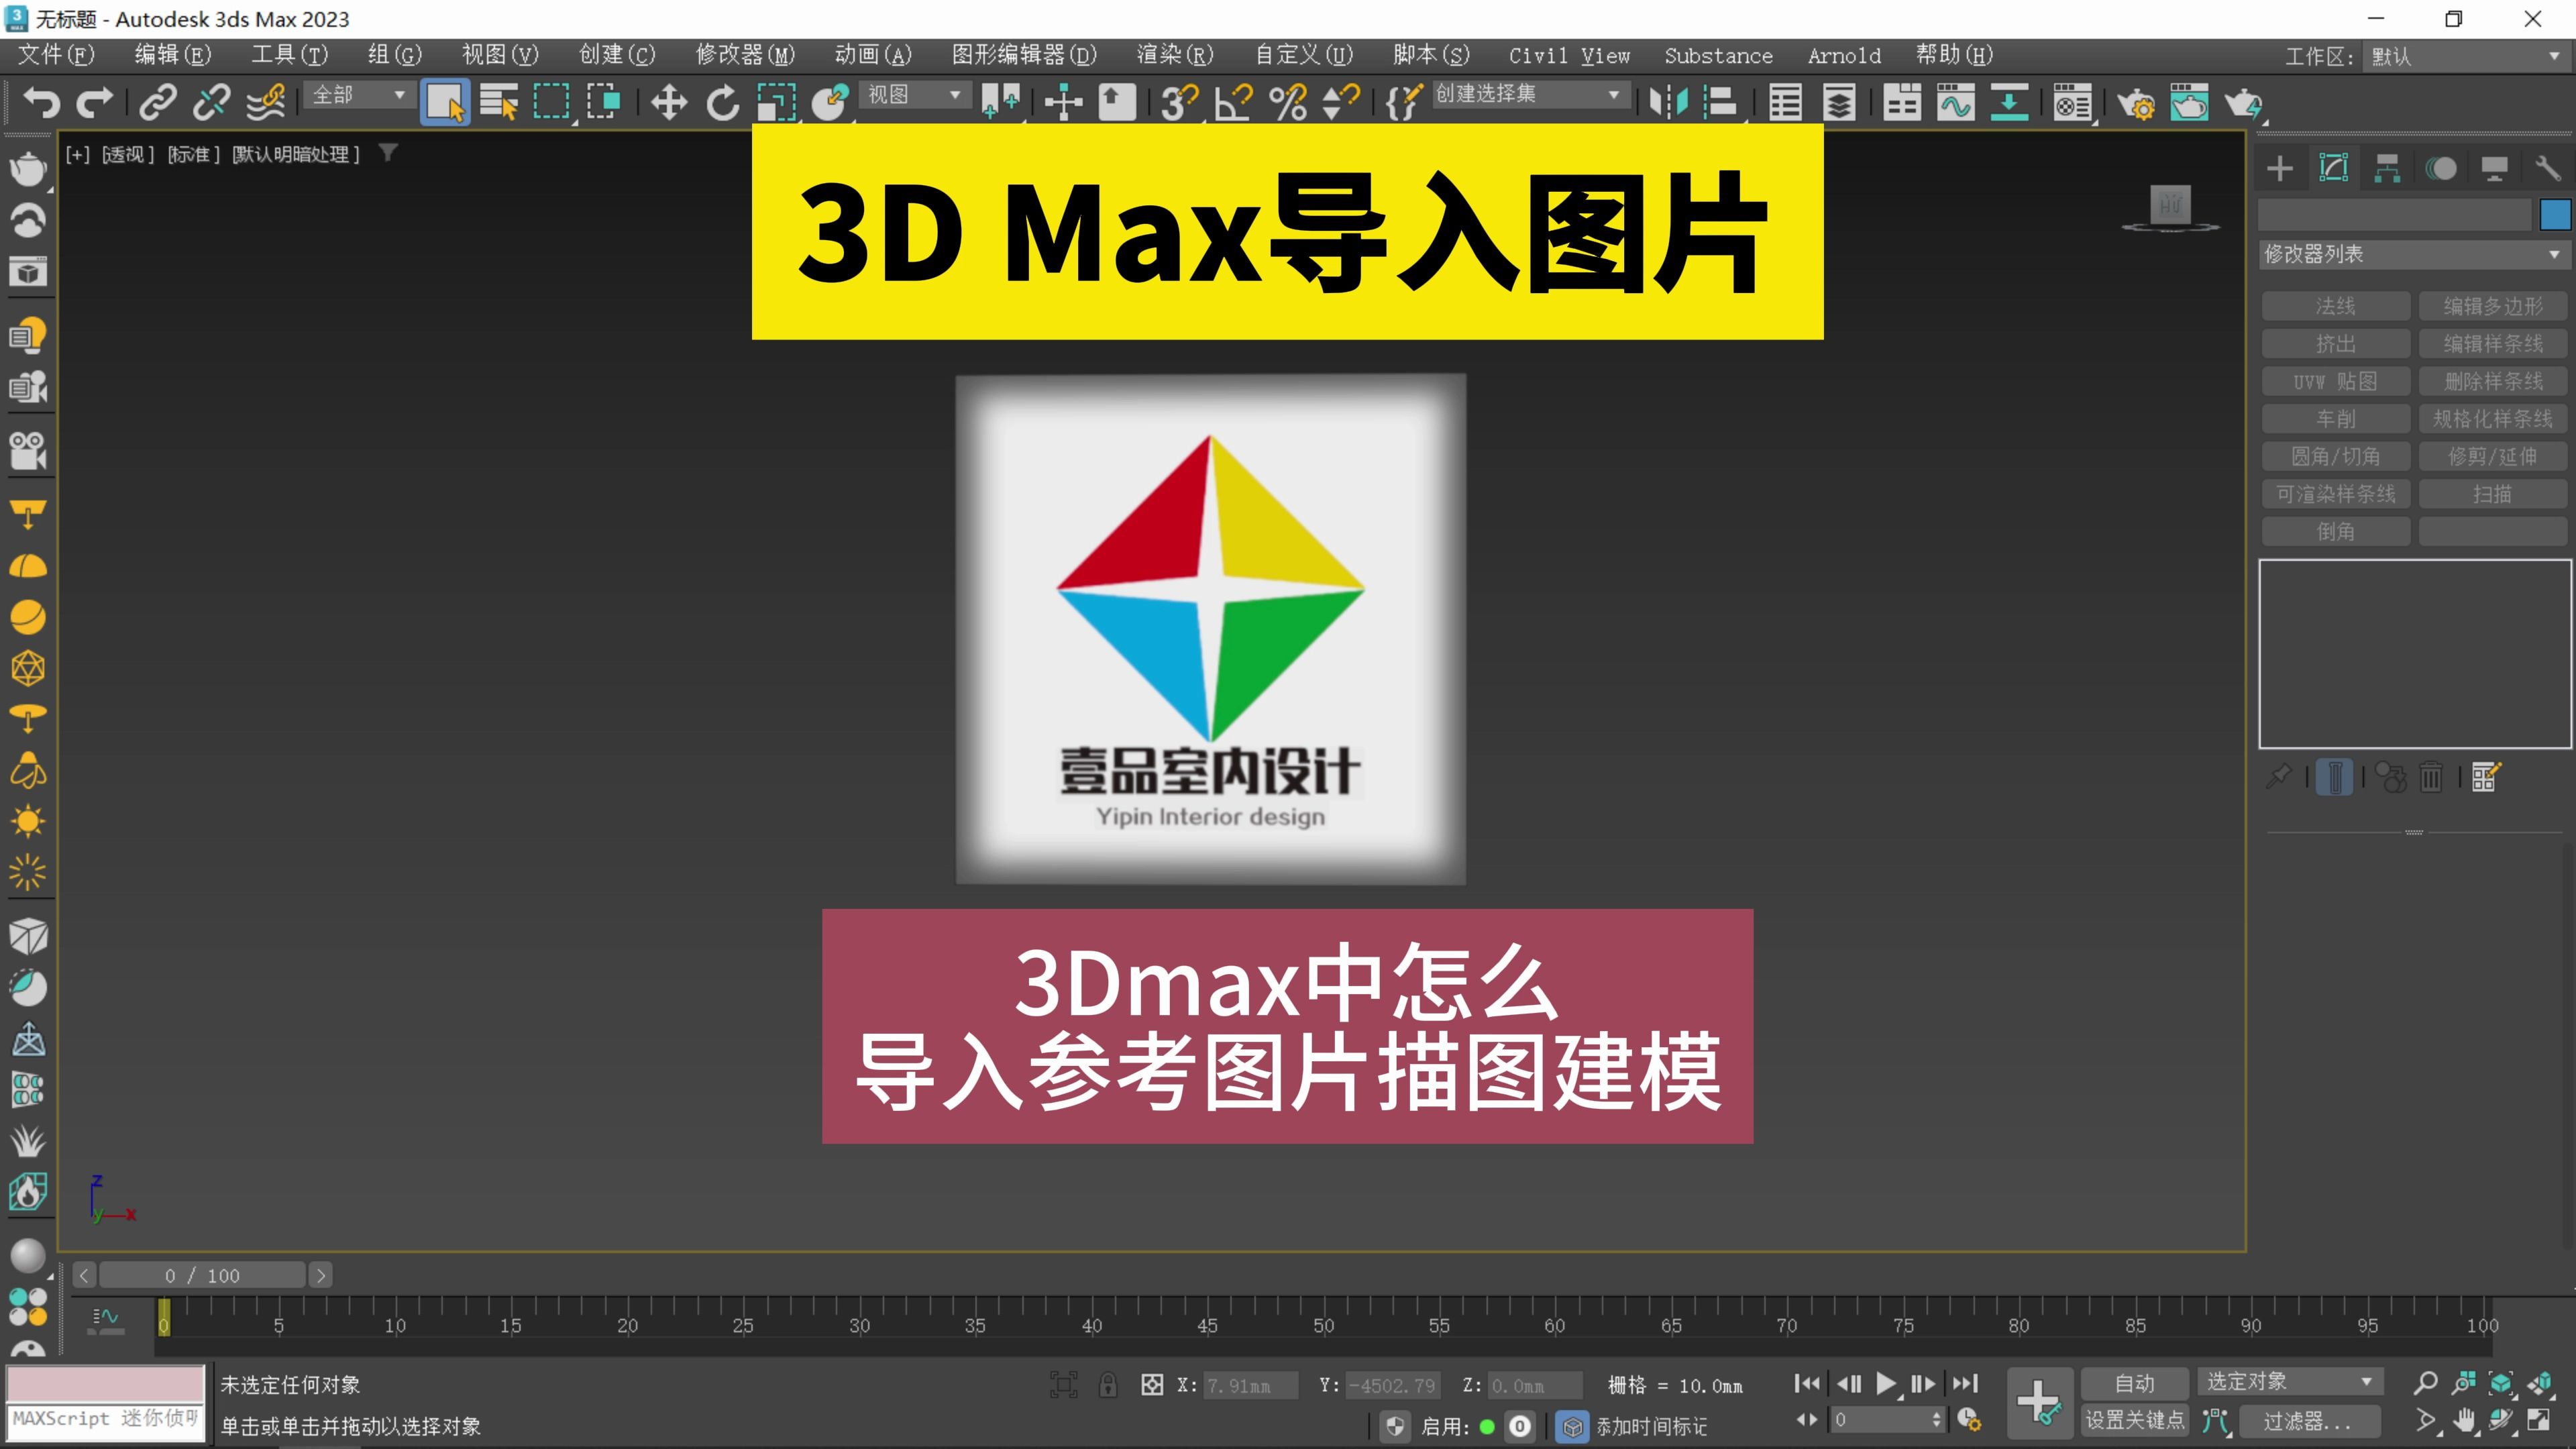This screenshot has width=2576, height=1449.
Task: Toggle Window/Crossing selection icon
Action: [x=604, y=102]
